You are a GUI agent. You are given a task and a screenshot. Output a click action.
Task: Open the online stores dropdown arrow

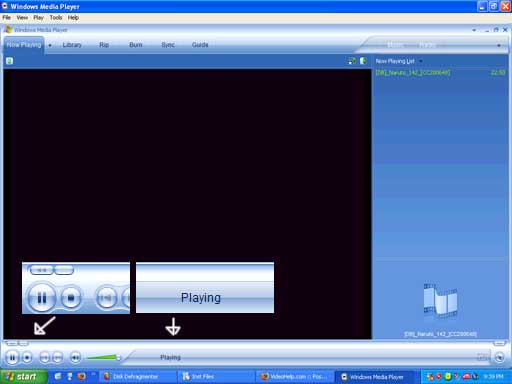(x=499, y=45)
